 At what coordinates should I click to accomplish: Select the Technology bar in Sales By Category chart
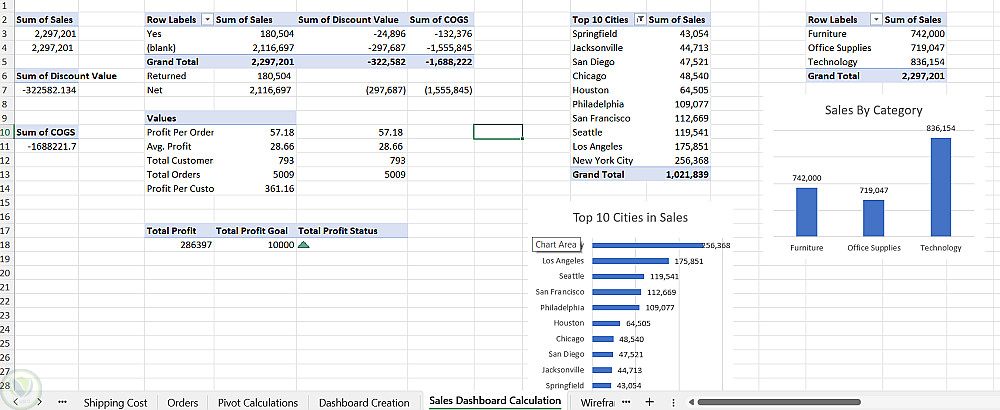click(940, 185)
